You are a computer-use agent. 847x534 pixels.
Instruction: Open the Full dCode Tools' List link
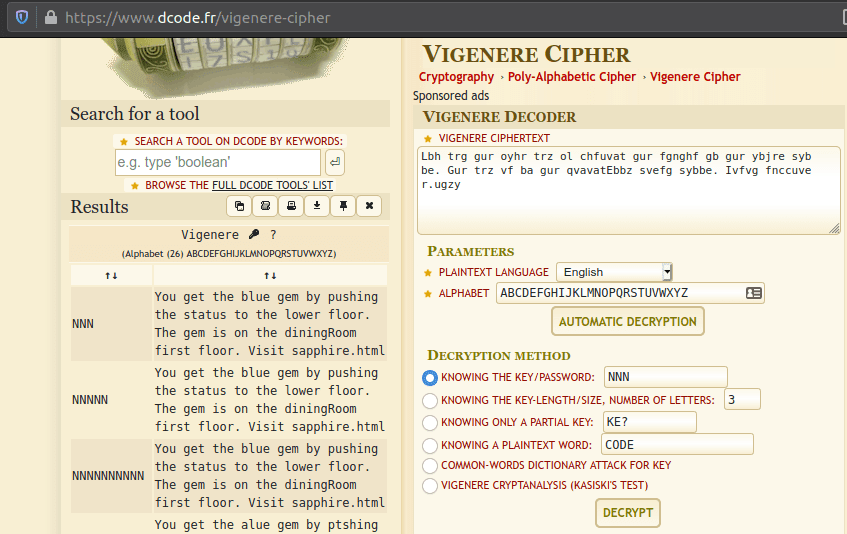pos(272,185)
